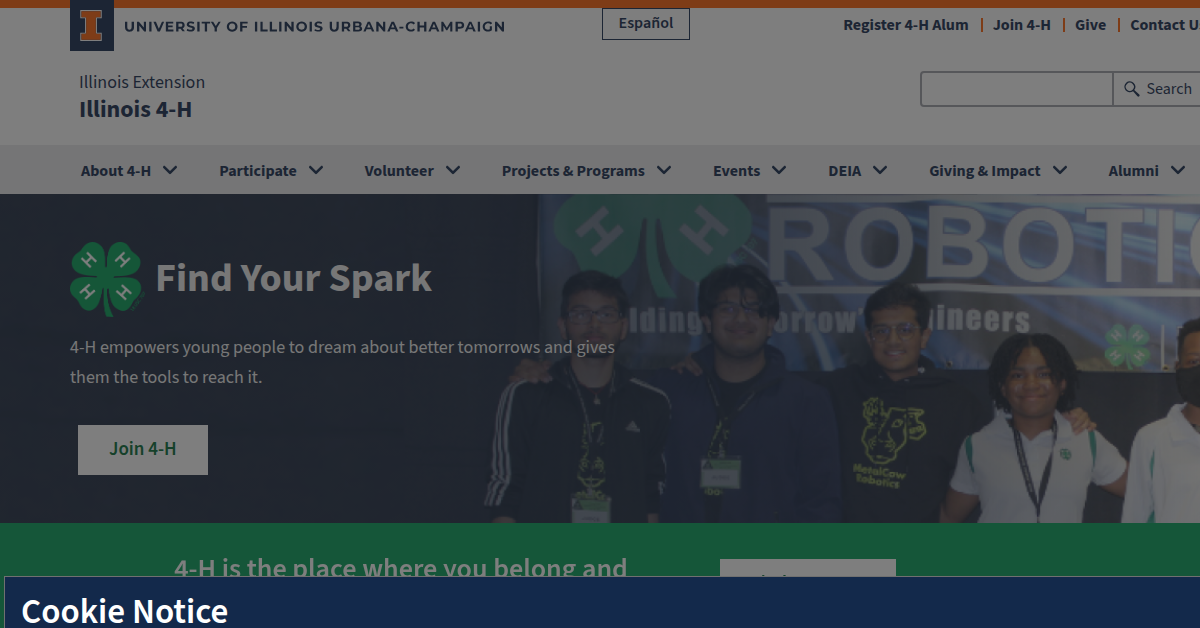Expand the About 4-H chevron
This screenshot has height=628, width=1200.
pos(170,170)
